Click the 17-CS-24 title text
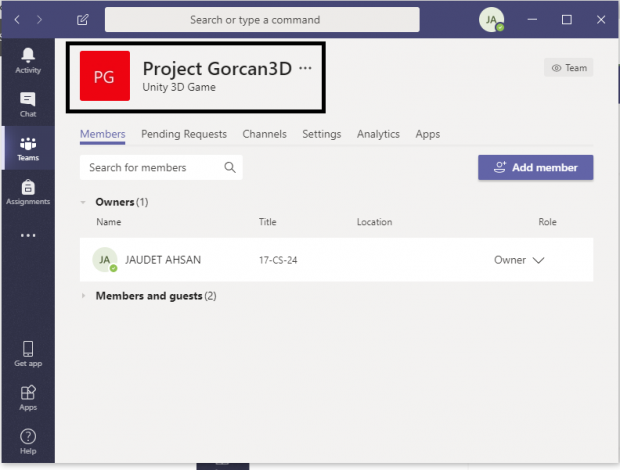The width and height of the screenshot is (620, 470). [278, 260]
